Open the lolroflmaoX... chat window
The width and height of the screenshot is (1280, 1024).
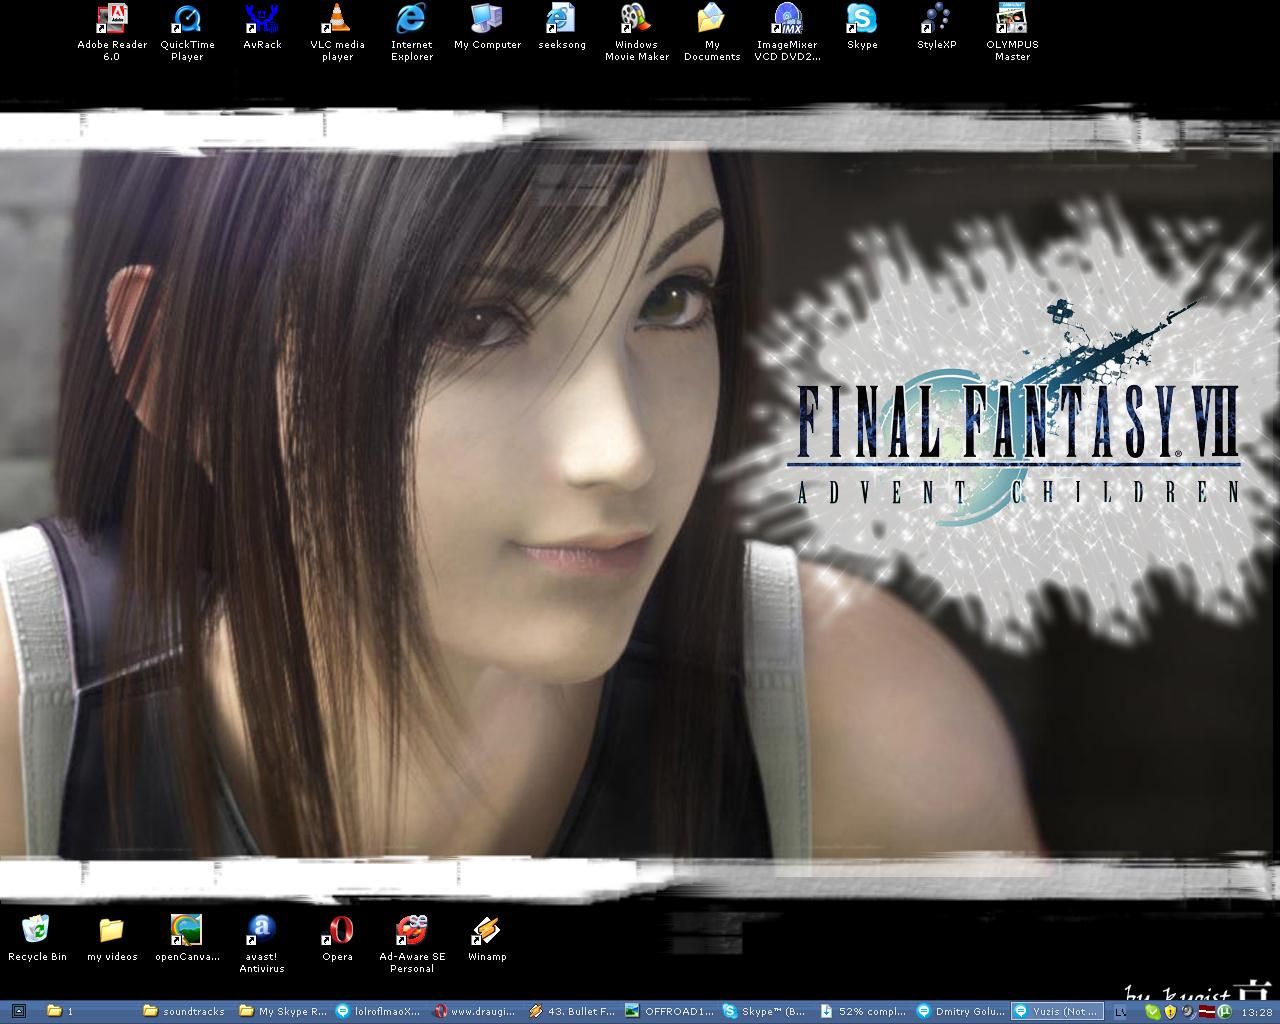(379, 1012)
